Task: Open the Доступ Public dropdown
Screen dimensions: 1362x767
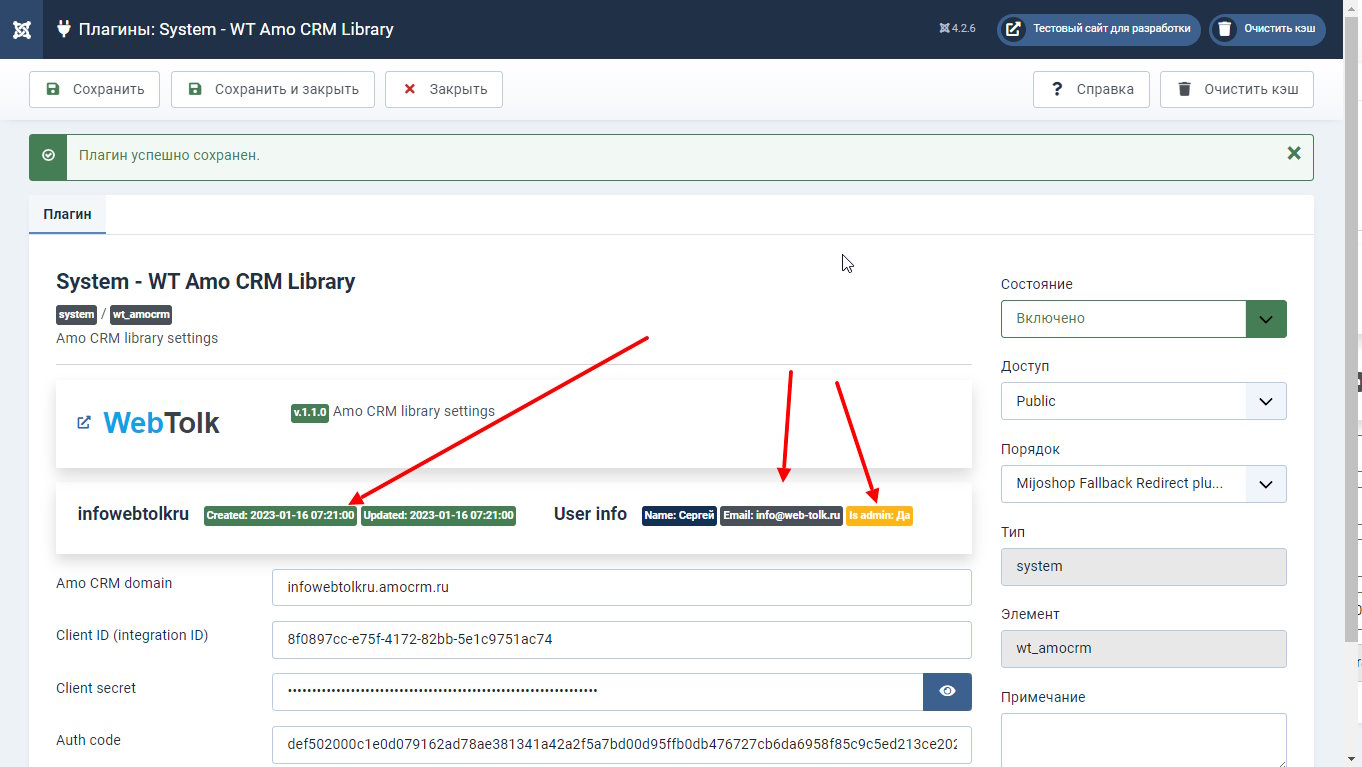Action: click(1143, 401)
